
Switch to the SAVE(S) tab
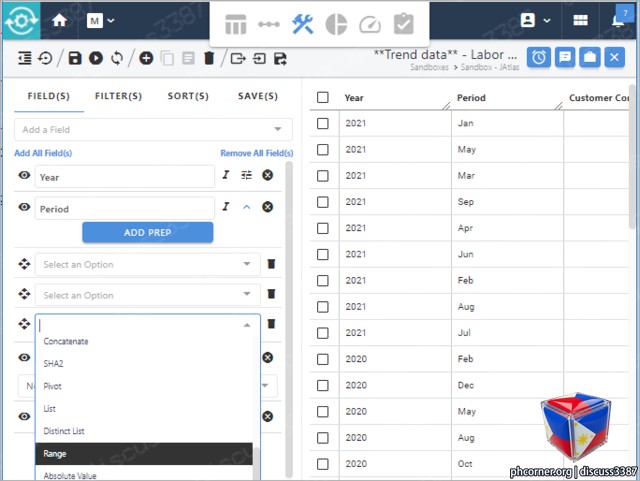tap(258, 96)
